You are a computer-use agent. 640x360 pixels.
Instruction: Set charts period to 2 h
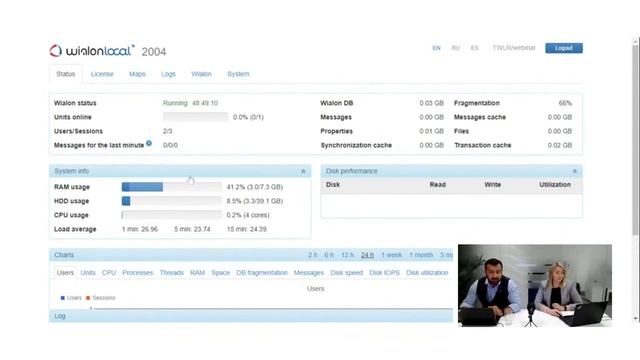click(x=313, y=255)
